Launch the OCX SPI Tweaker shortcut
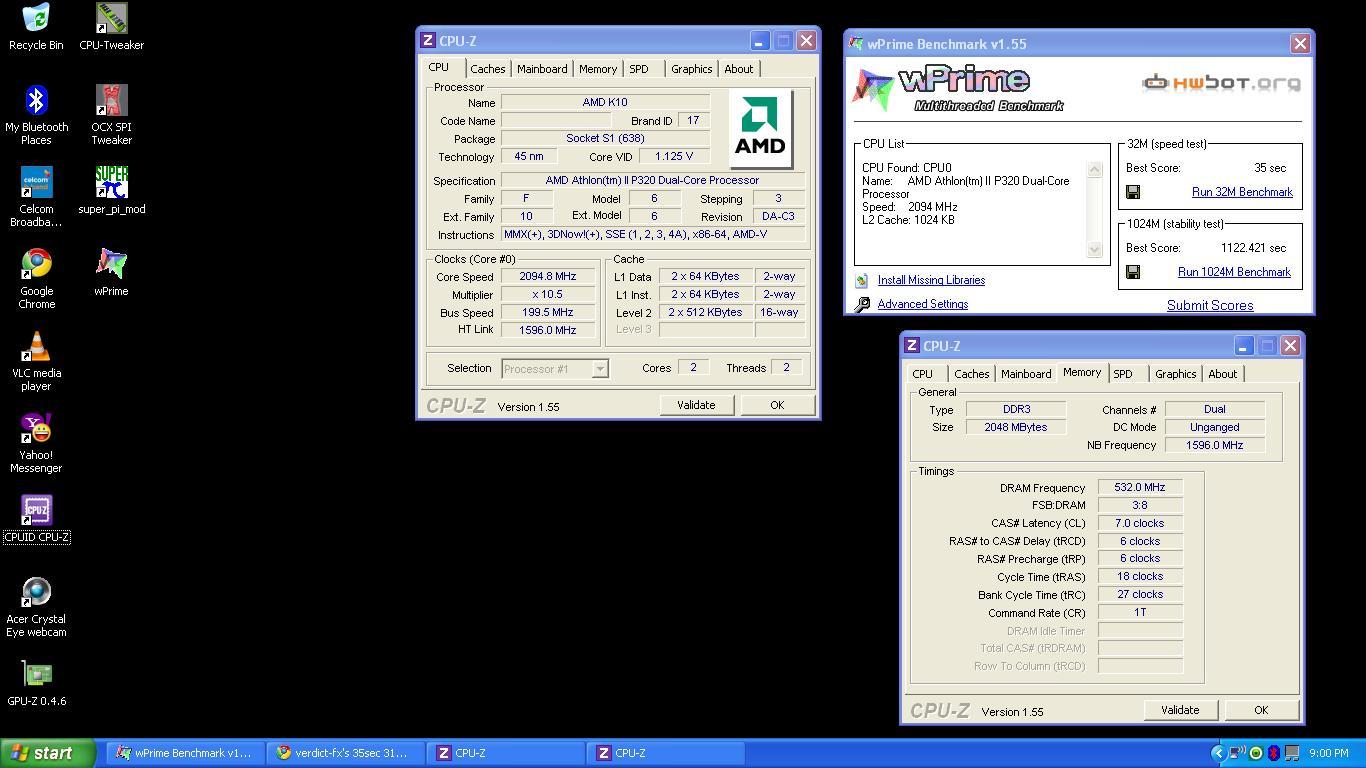The width and height of the screenshot is (1366, 768). click(x=111, y=116)
